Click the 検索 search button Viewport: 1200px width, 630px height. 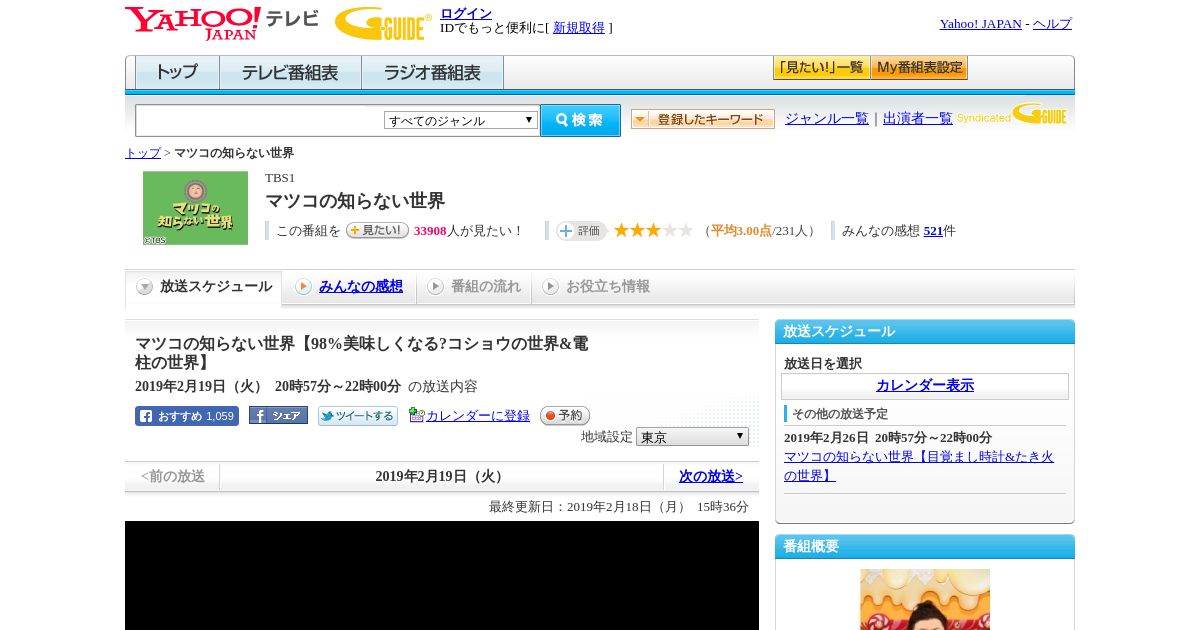pos(580,120)
